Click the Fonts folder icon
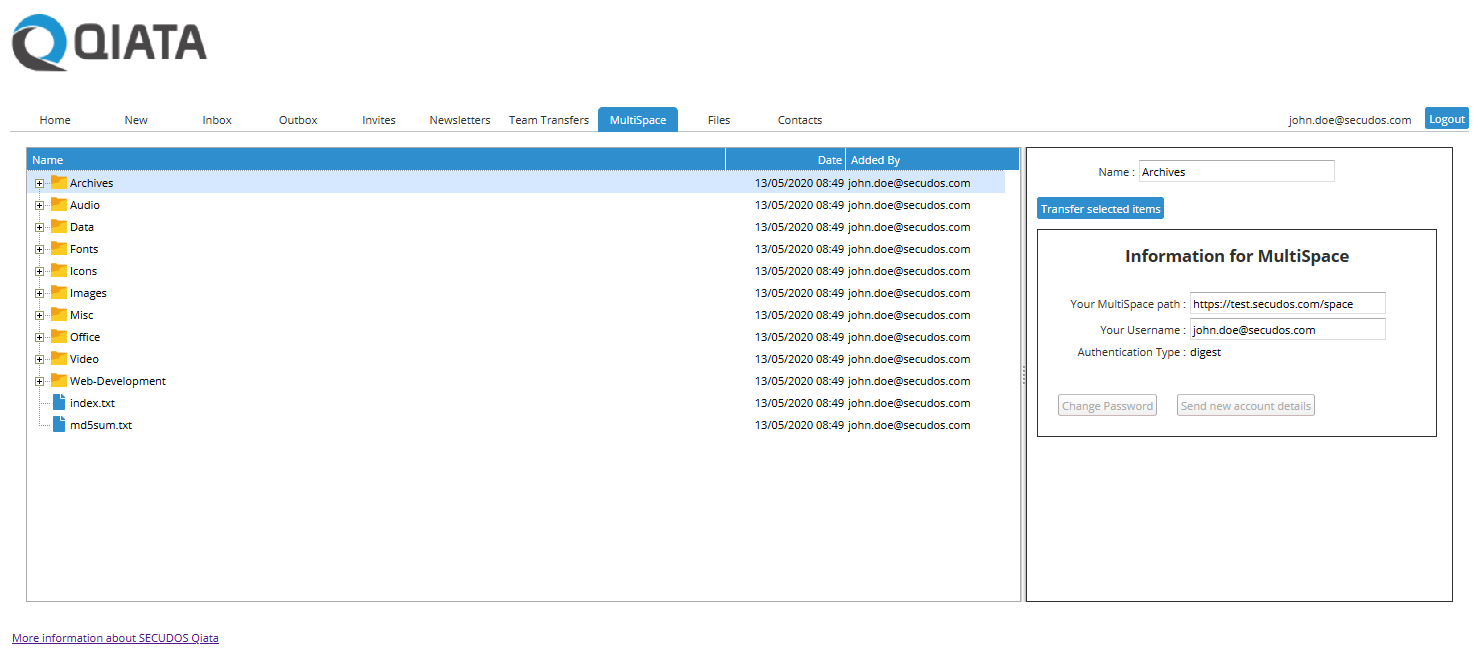The image size is (1479, 656). pos(59,249)
